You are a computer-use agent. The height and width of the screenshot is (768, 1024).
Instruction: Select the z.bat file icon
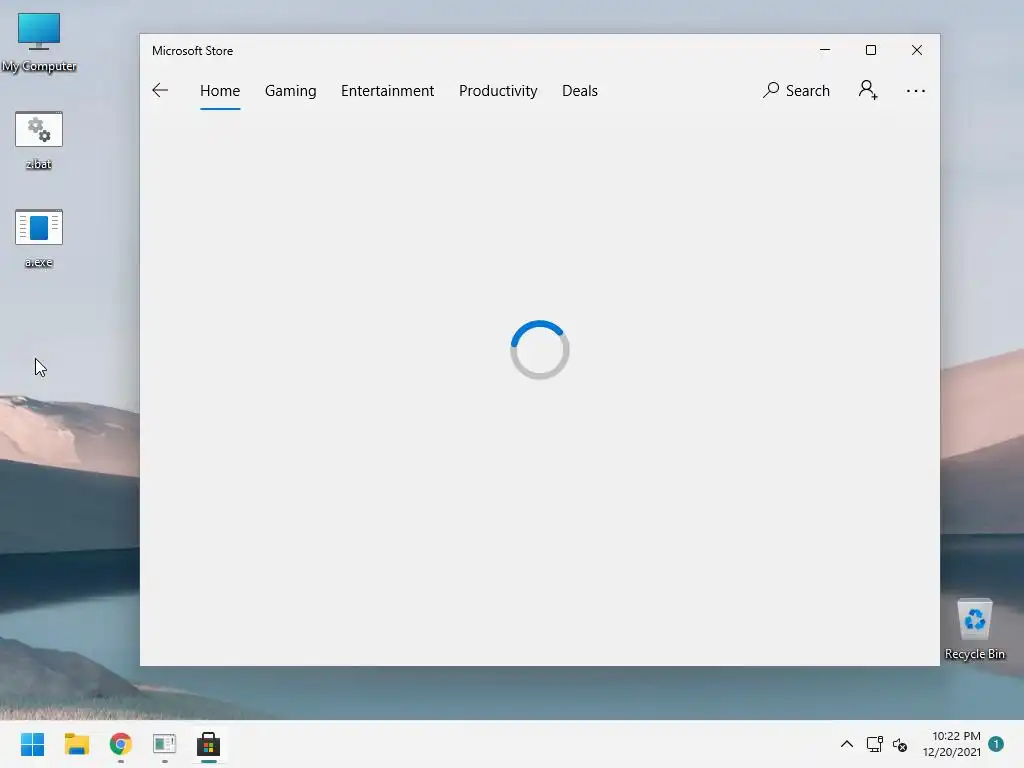click(x=39, y=140)
